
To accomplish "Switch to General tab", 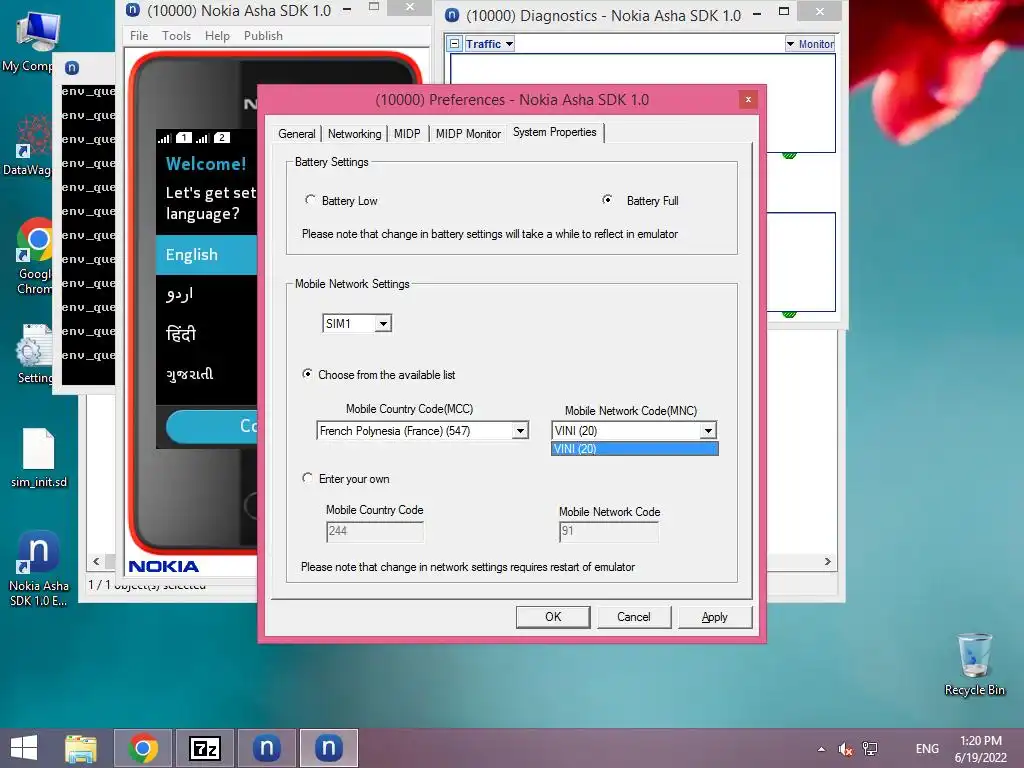I will [296, 133].
